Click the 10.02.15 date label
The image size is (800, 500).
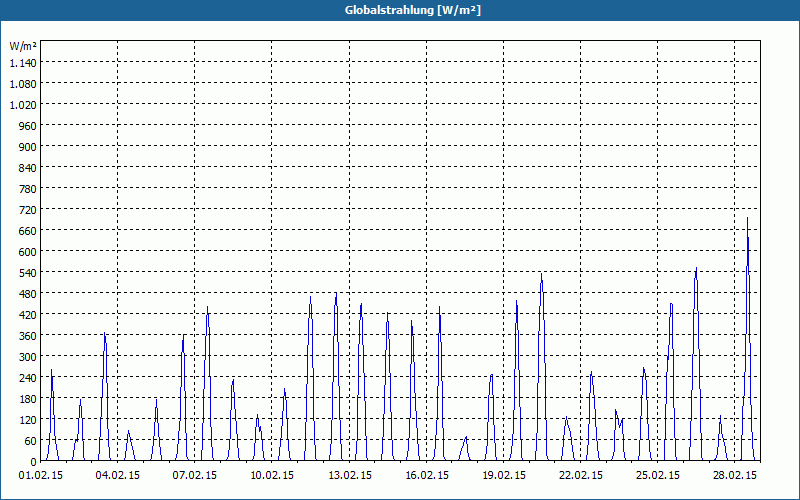tap(272, 476)
